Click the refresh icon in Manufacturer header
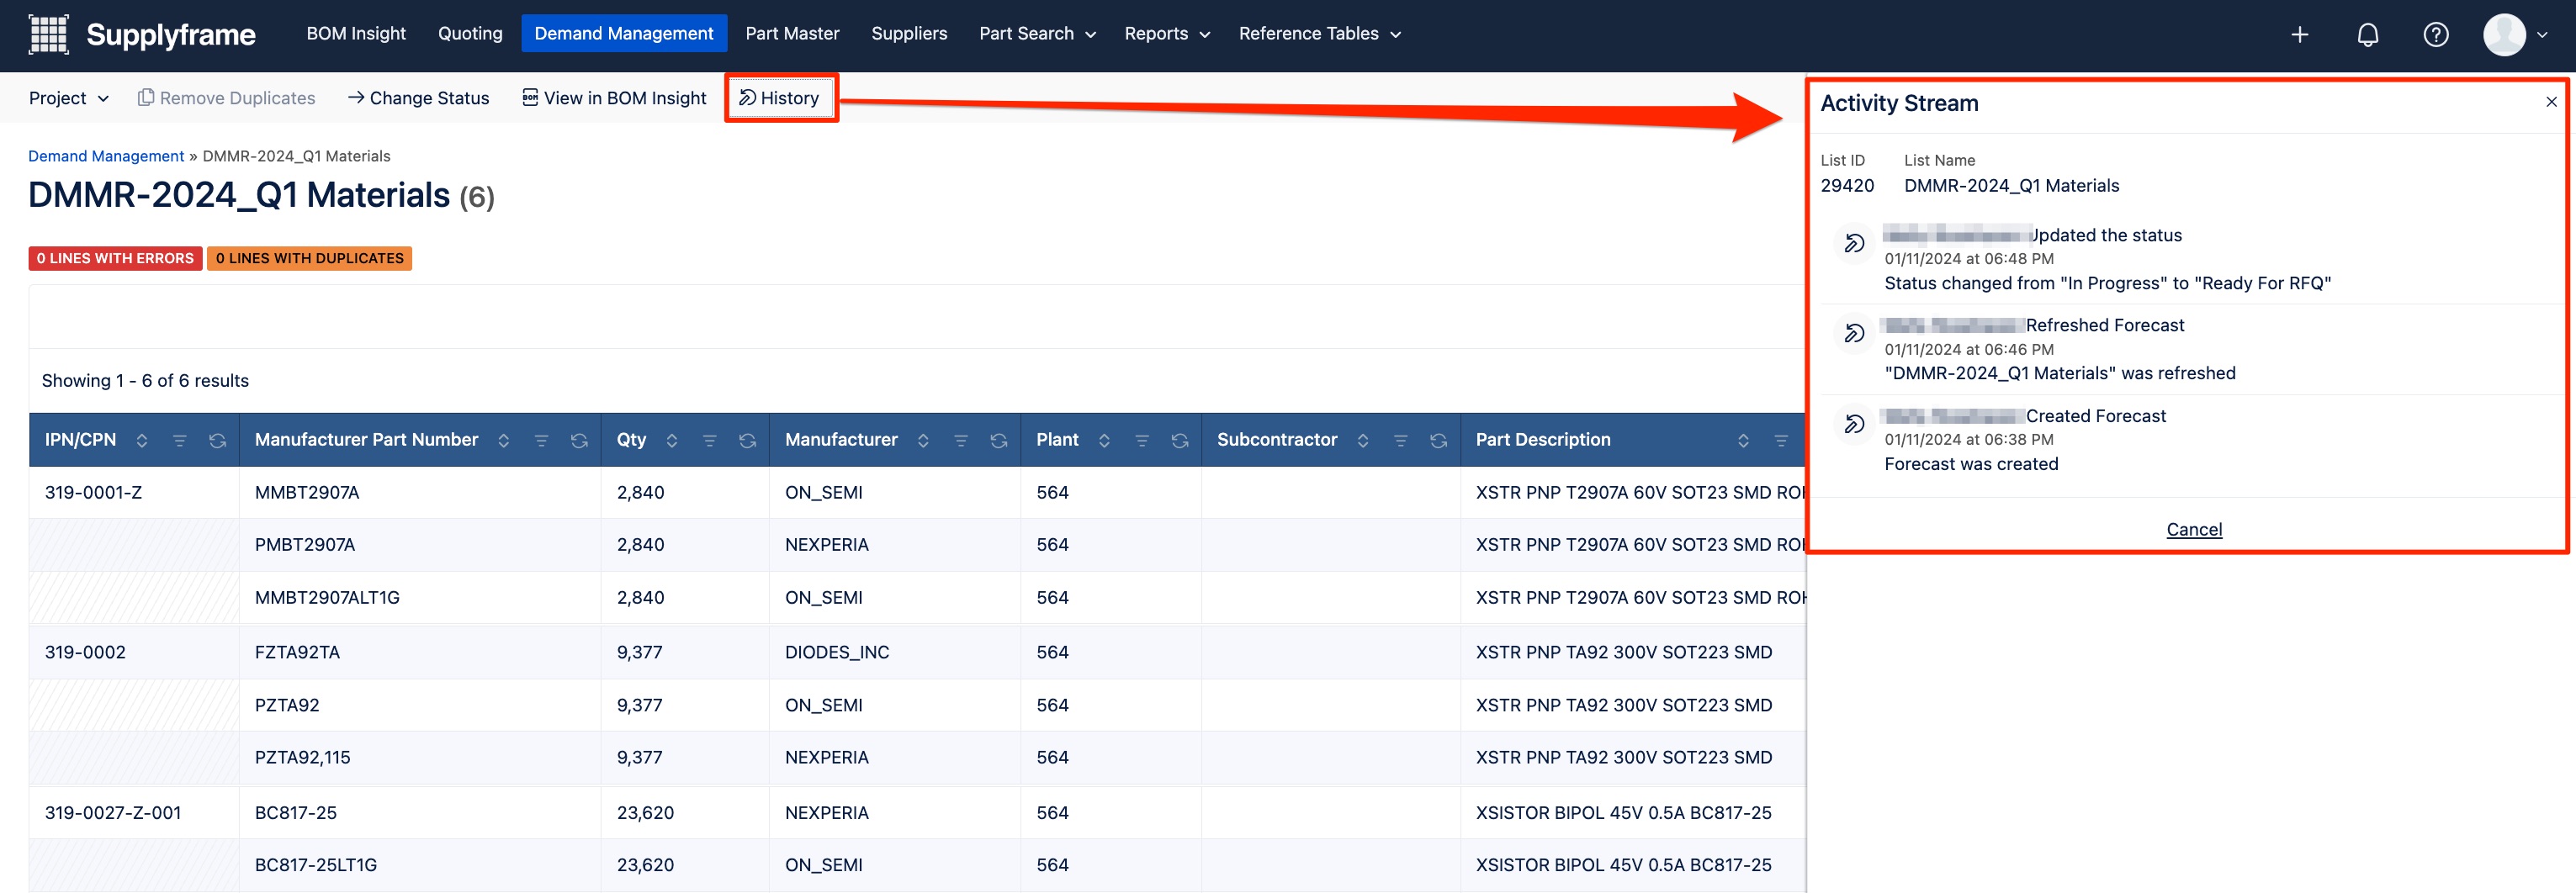 coord(998,441)
